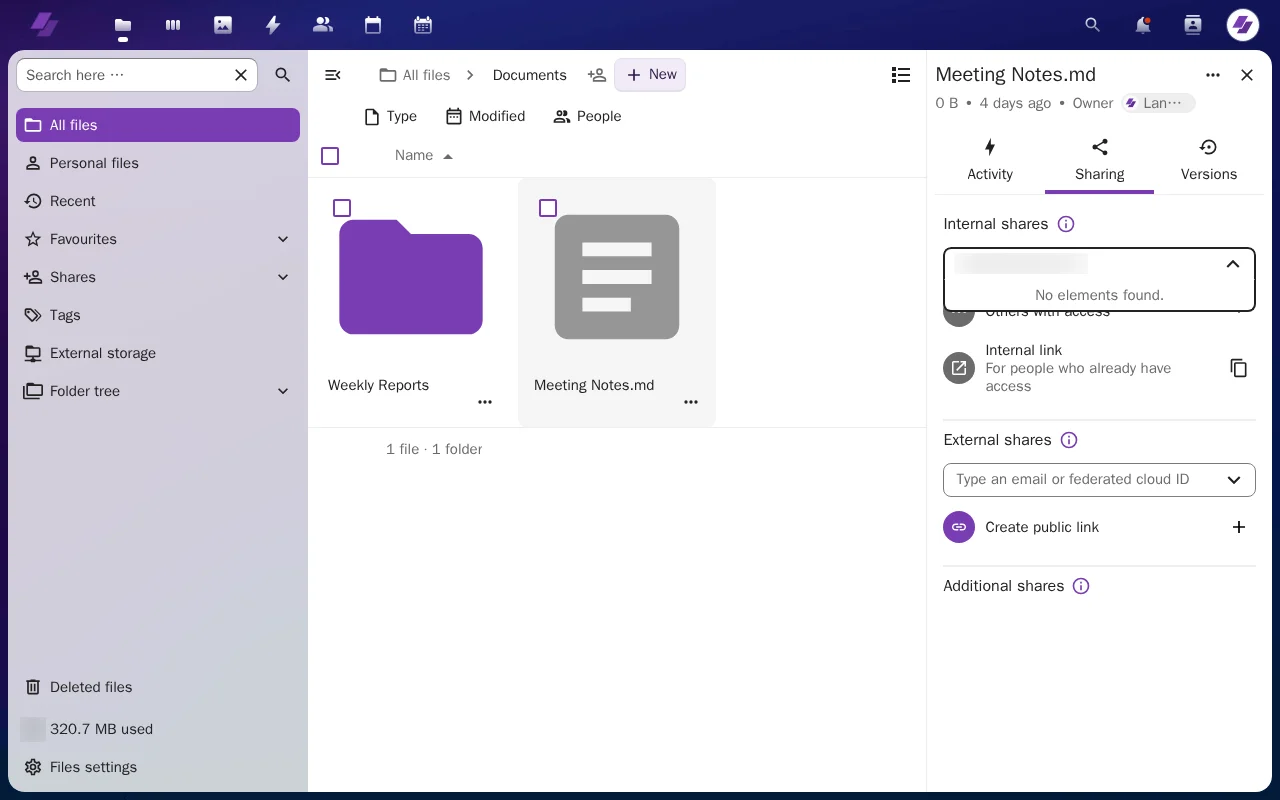Open the external shares recipient dropdown
This screenshot has width=1280, height=800.
tap(1234, 480)
